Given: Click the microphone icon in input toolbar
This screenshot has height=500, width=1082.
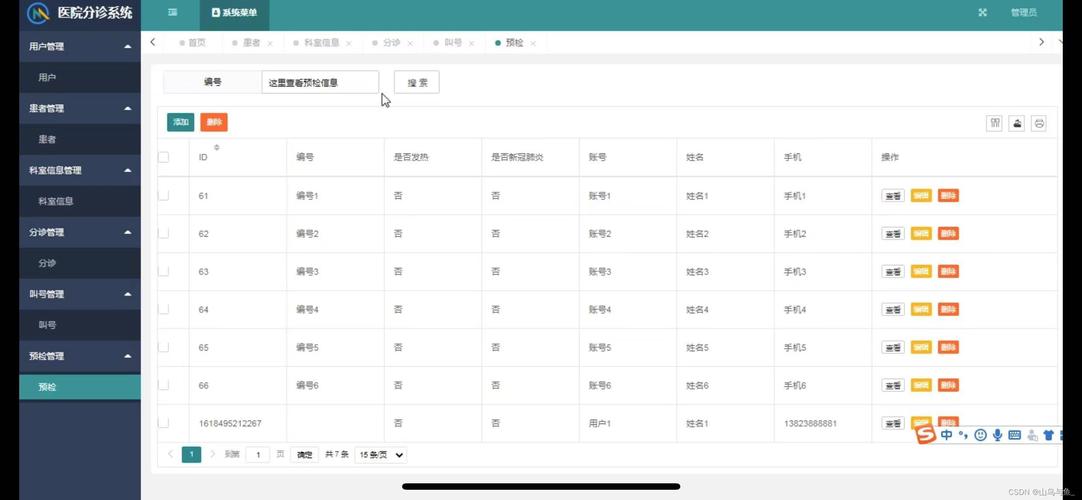Looking at the screenshot, I should click(997, 434).
